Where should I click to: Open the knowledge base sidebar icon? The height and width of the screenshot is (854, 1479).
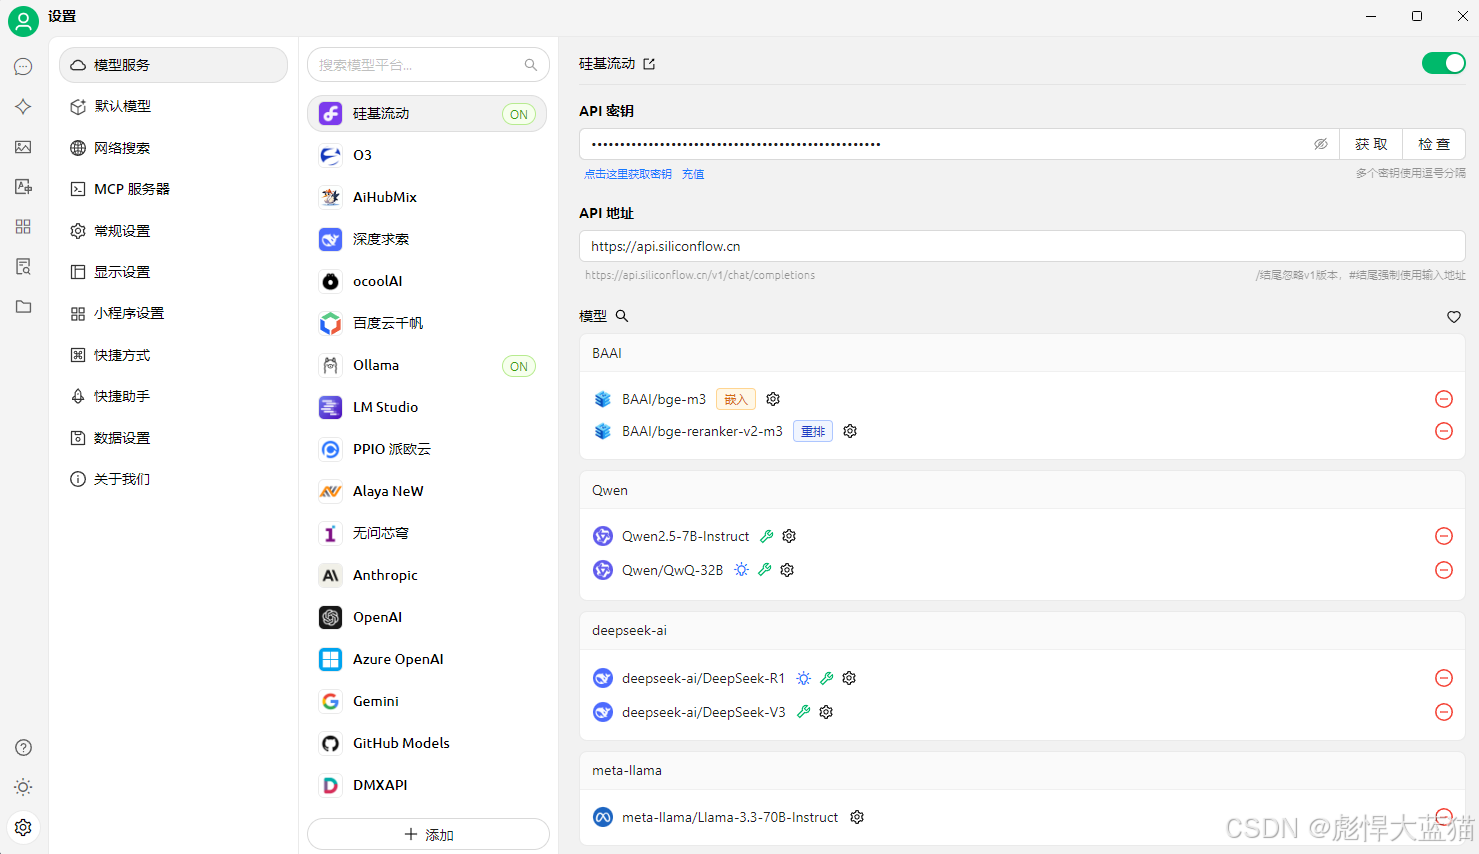tap(23, 267)
